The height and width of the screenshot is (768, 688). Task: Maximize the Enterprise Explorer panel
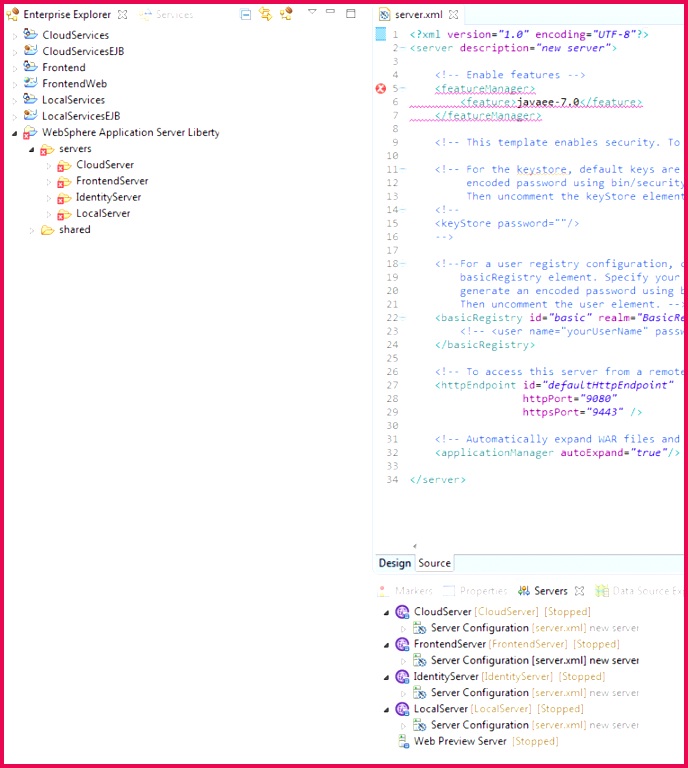coord(351,13)
